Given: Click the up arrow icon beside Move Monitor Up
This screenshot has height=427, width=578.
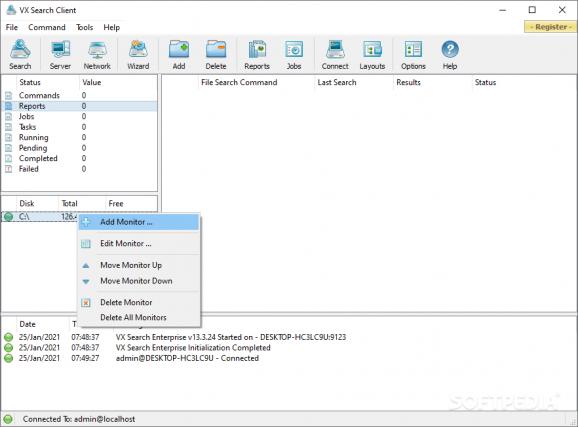Looking at the screenshot, I should 86,265.
